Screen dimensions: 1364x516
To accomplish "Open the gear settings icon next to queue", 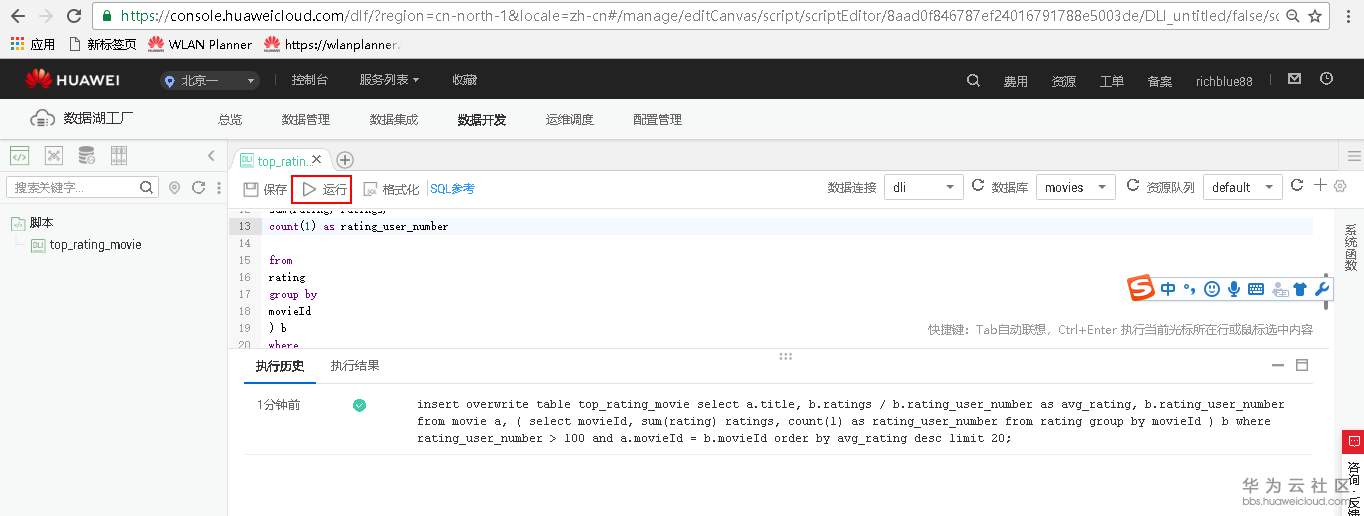I will pos(1341,186).
